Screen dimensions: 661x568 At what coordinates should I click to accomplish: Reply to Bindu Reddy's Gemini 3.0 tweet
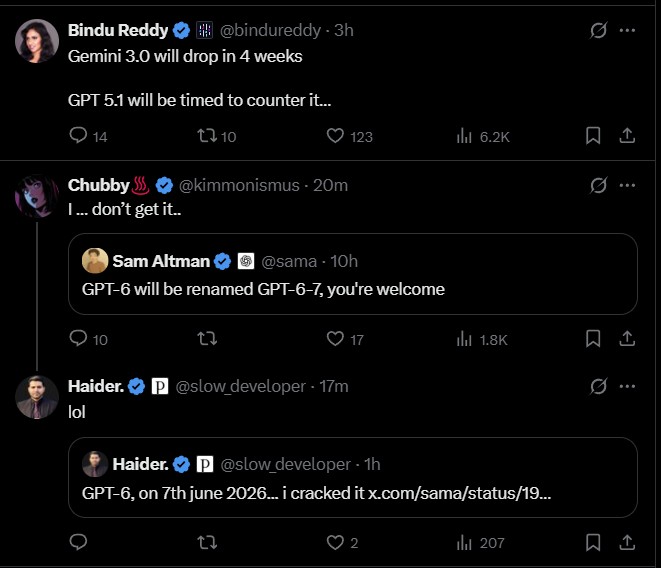coord(80,136)
